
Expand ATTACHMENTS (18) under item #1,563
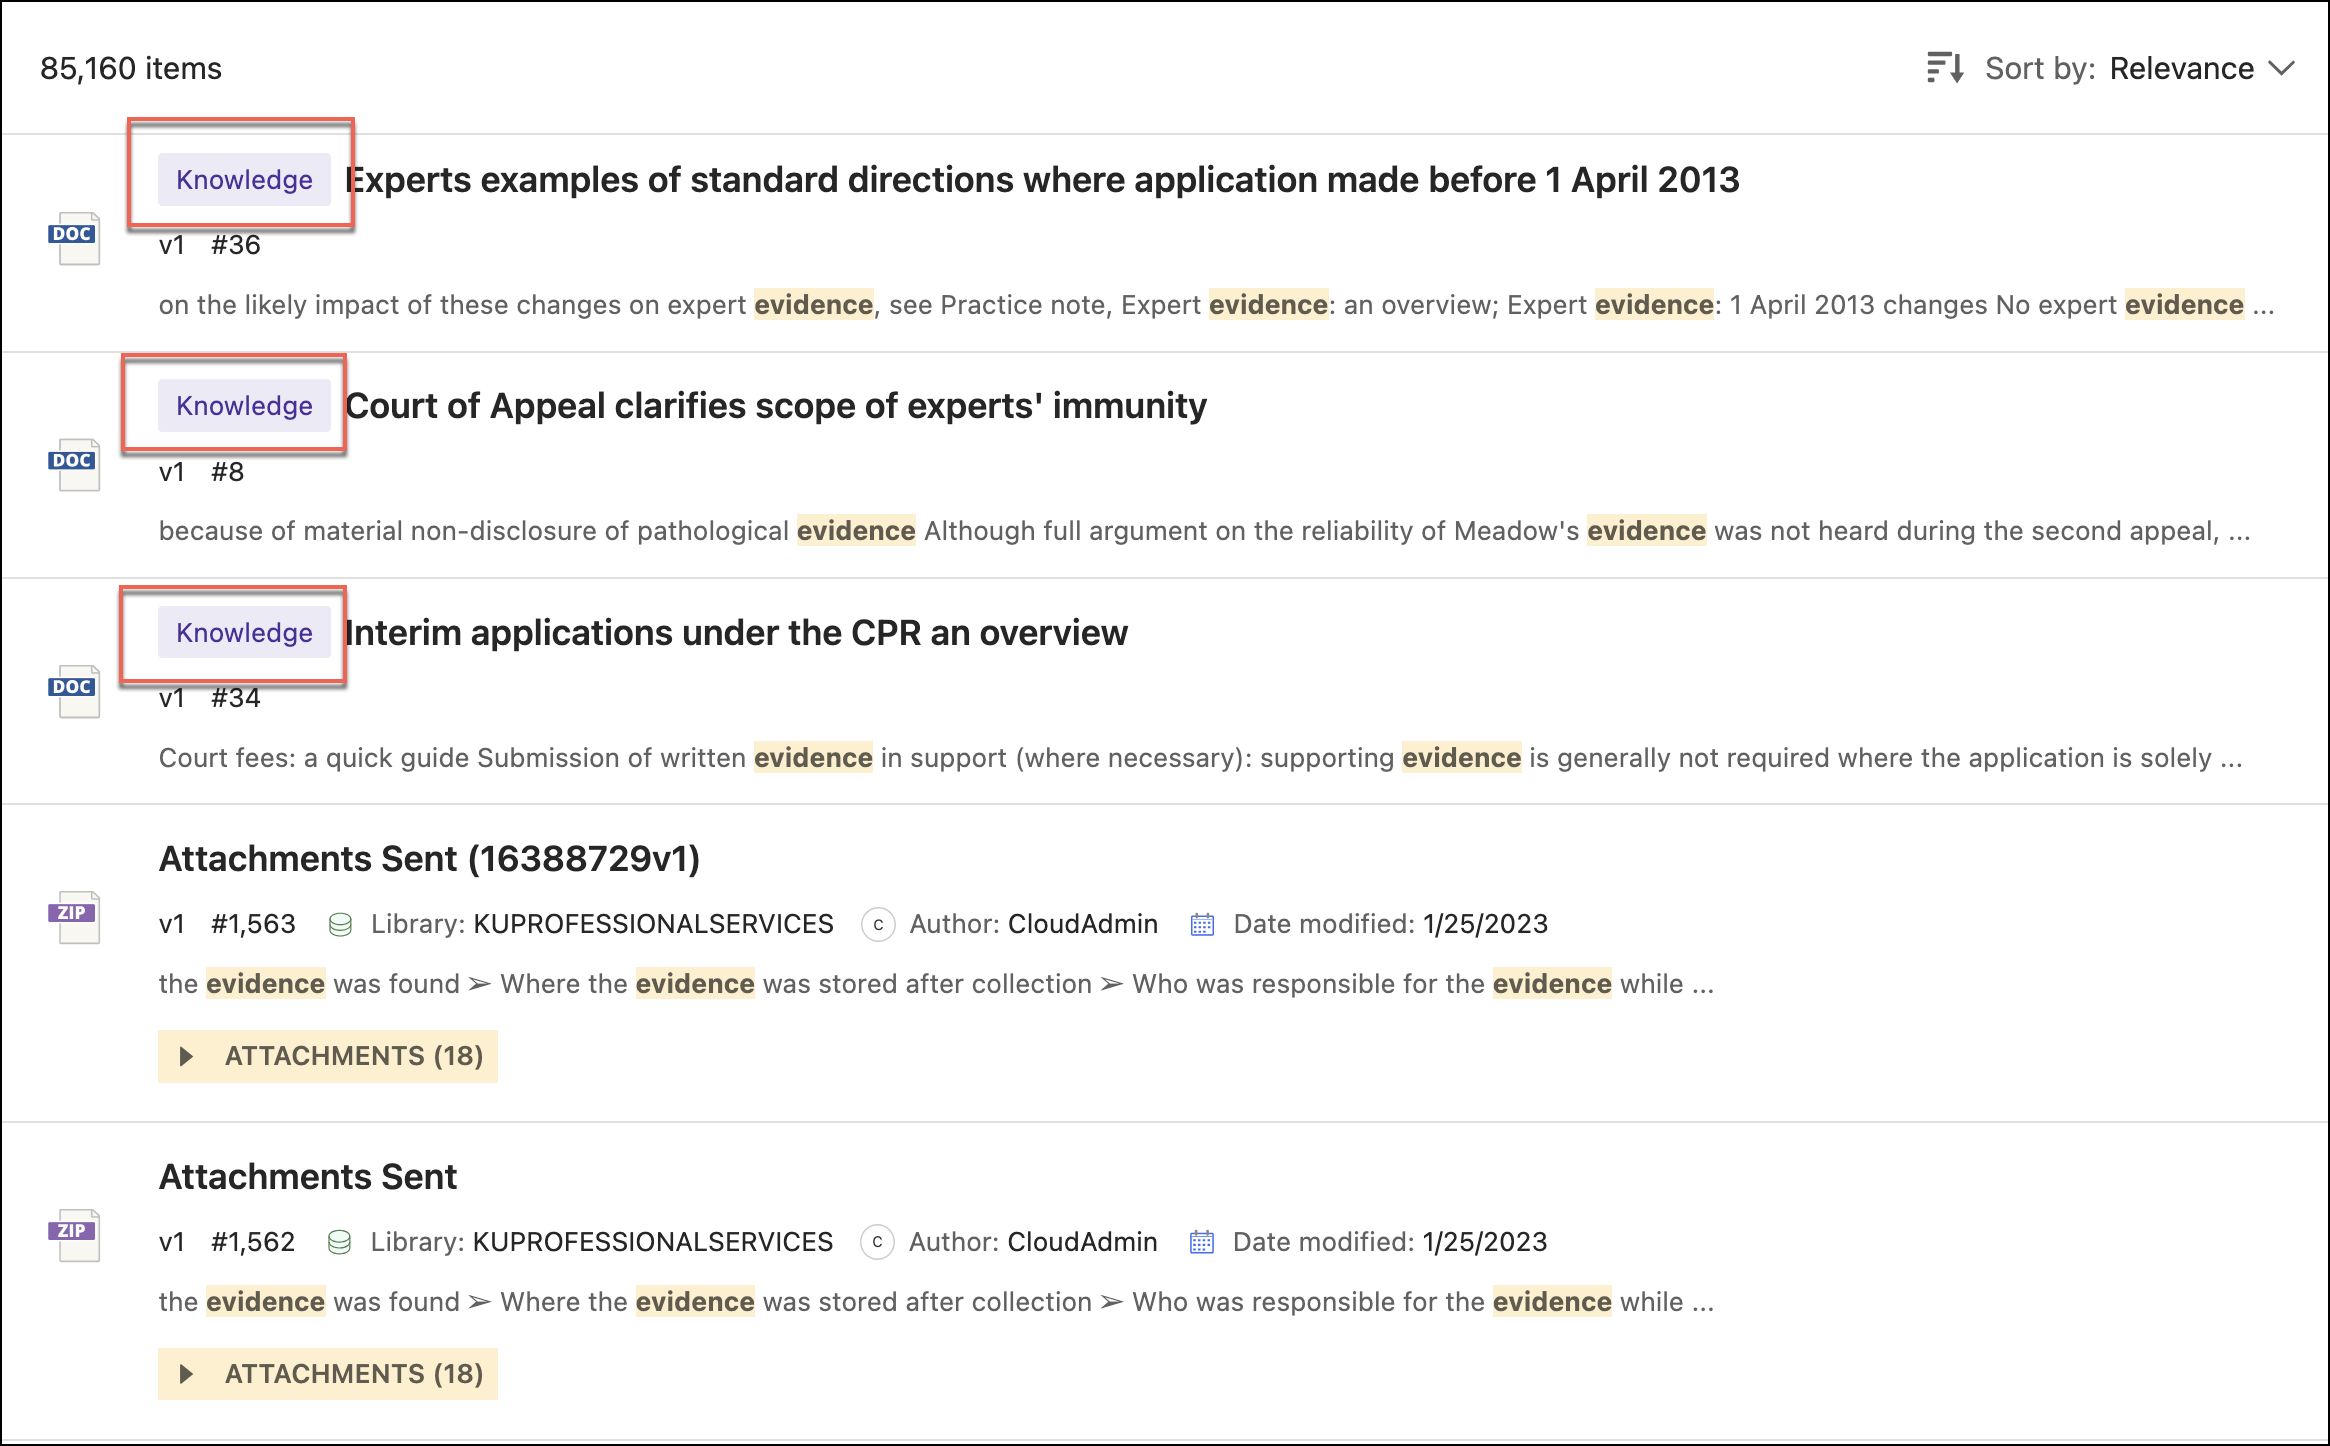point(328,1056)
